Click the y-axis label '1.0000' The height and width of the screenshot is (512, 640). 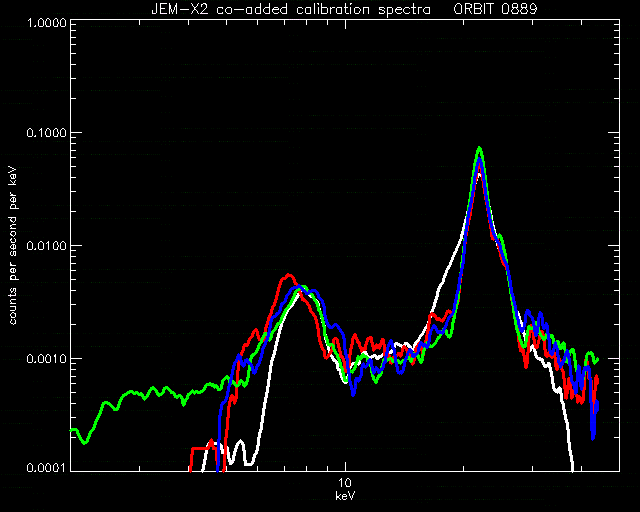tap(46, 22)
